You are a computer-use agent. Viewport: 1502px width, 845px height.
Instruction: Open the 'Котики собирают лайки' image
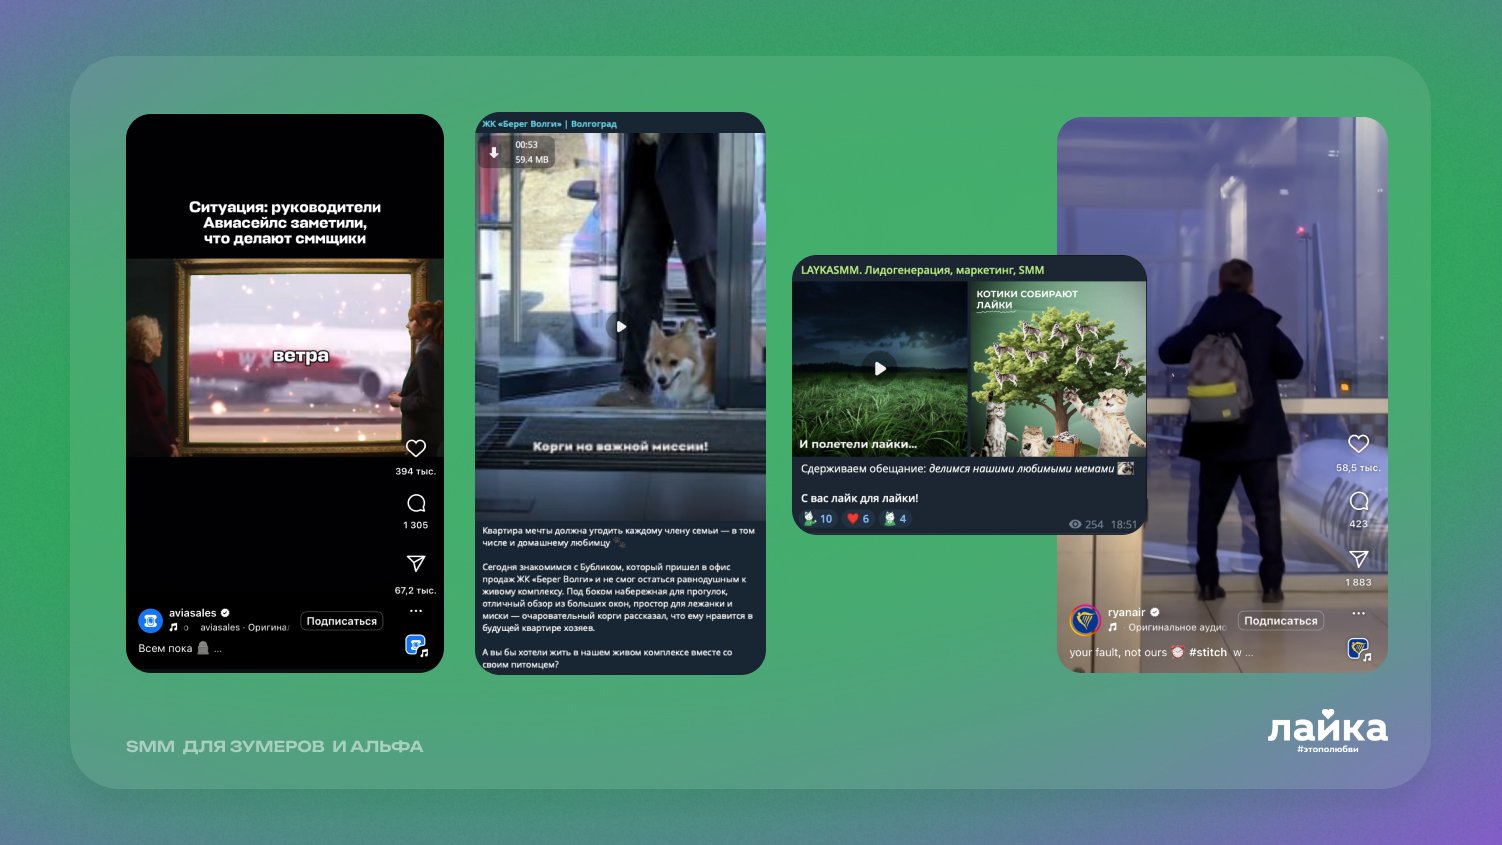coord(1058,370)
